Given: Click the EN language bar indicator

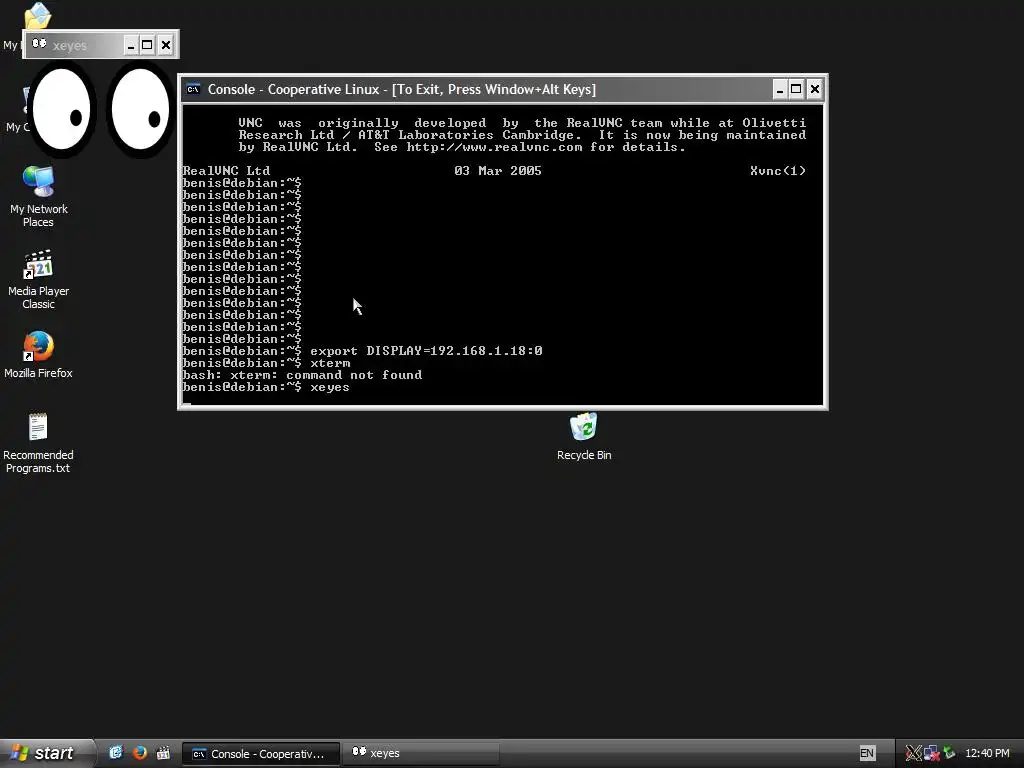Looking at the screenshot, I should 867,753.
